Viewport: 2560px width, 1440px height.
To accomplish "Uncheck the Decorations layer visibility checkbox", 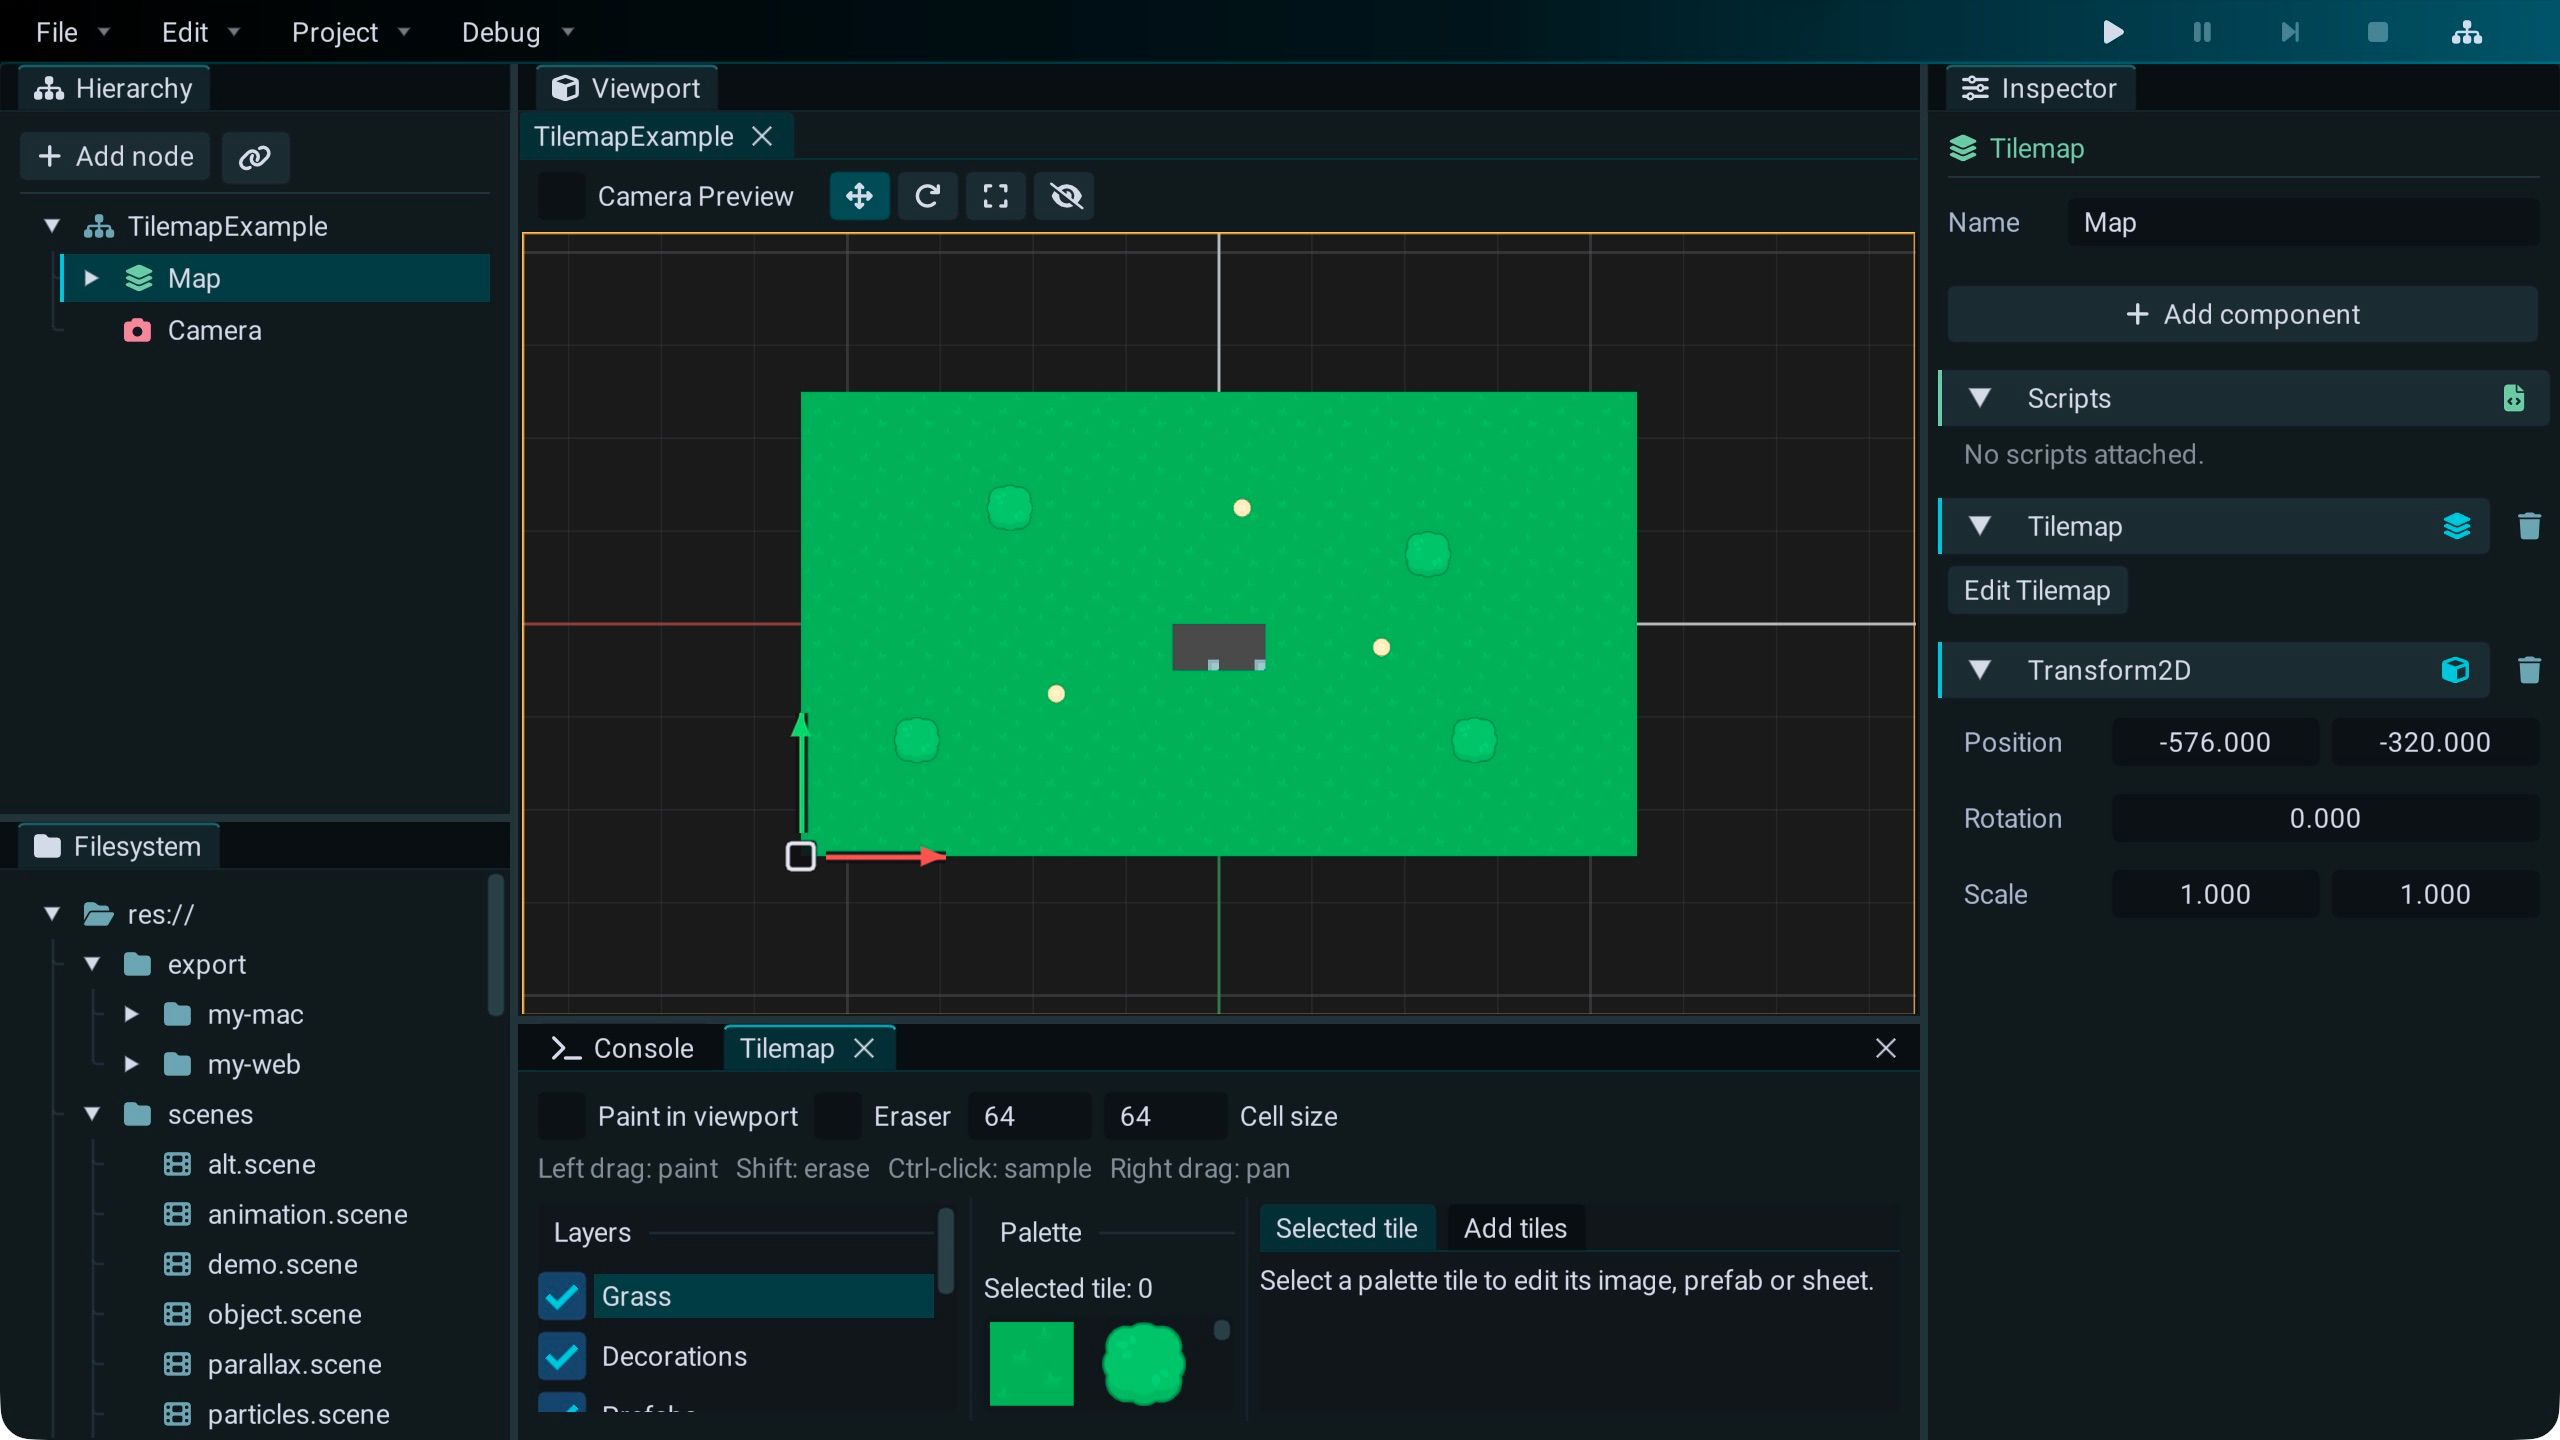I will [x=561, y=1356].
